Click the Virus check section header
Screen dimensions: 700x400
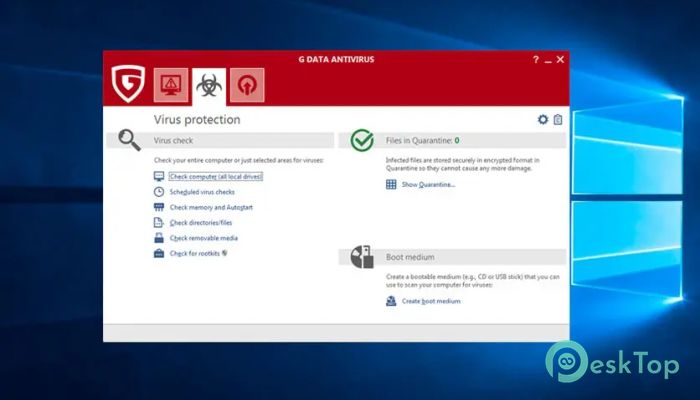click(220, 140)
